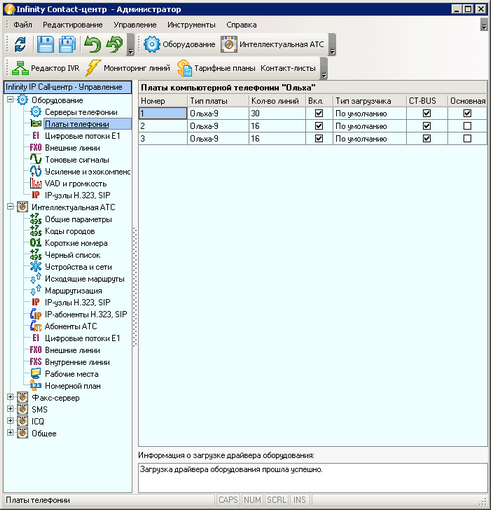Select VAD и громкость chart icon
The height and width of the screenshot is (510, 491).
36,183
